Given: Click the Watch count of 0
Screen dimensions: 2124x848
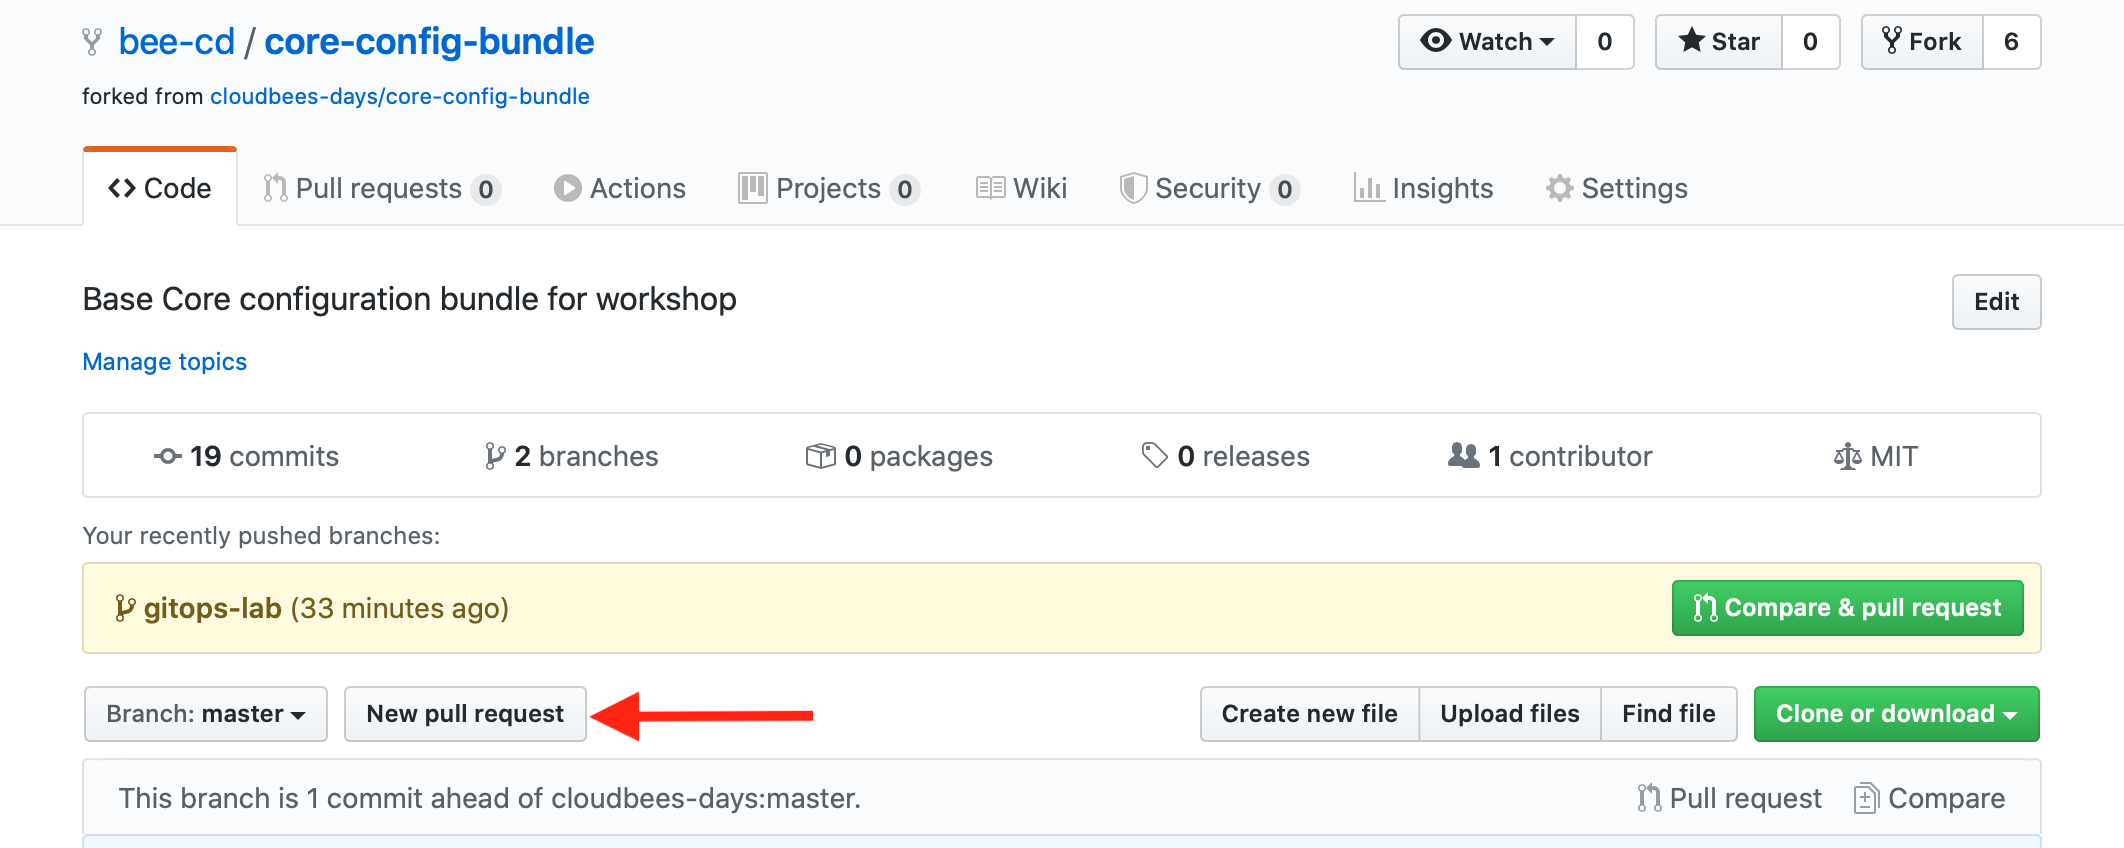Looking at the screenshot, I should coord(1605,42).
